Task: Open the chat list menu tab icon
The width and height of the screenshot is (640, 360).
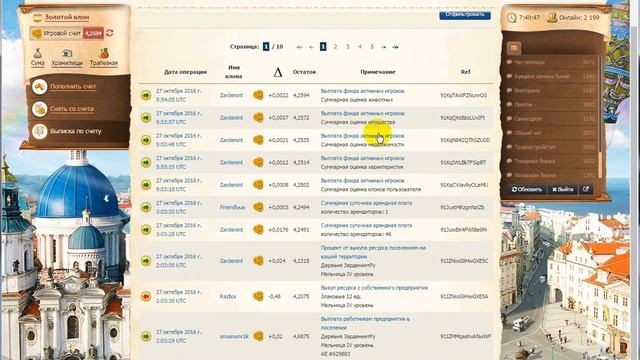Action: pos(514,48)
